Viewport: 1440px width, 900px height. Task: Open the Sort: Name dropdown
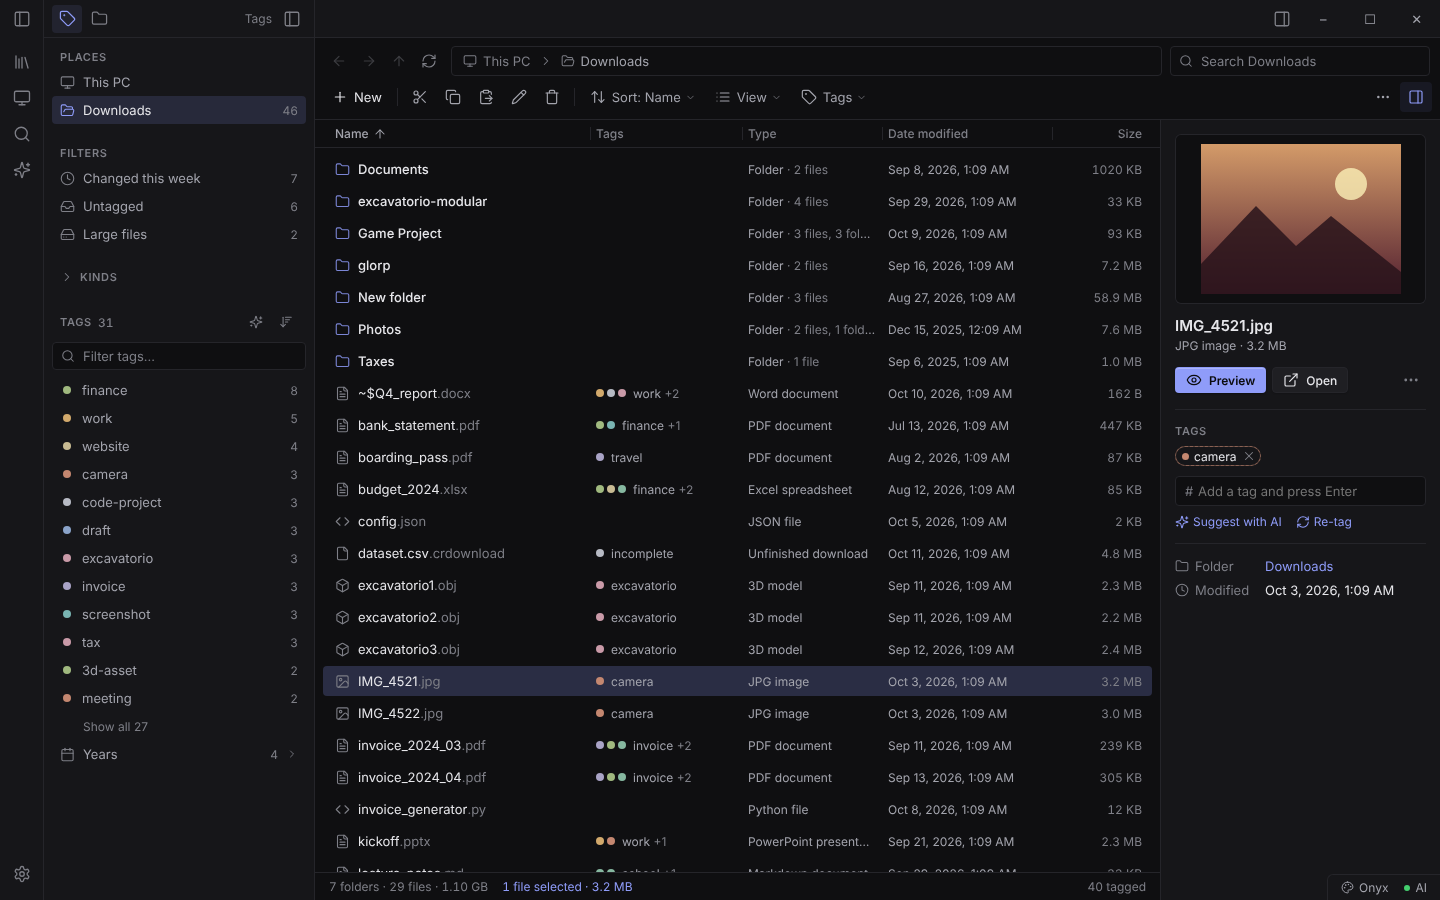(643, 97)
